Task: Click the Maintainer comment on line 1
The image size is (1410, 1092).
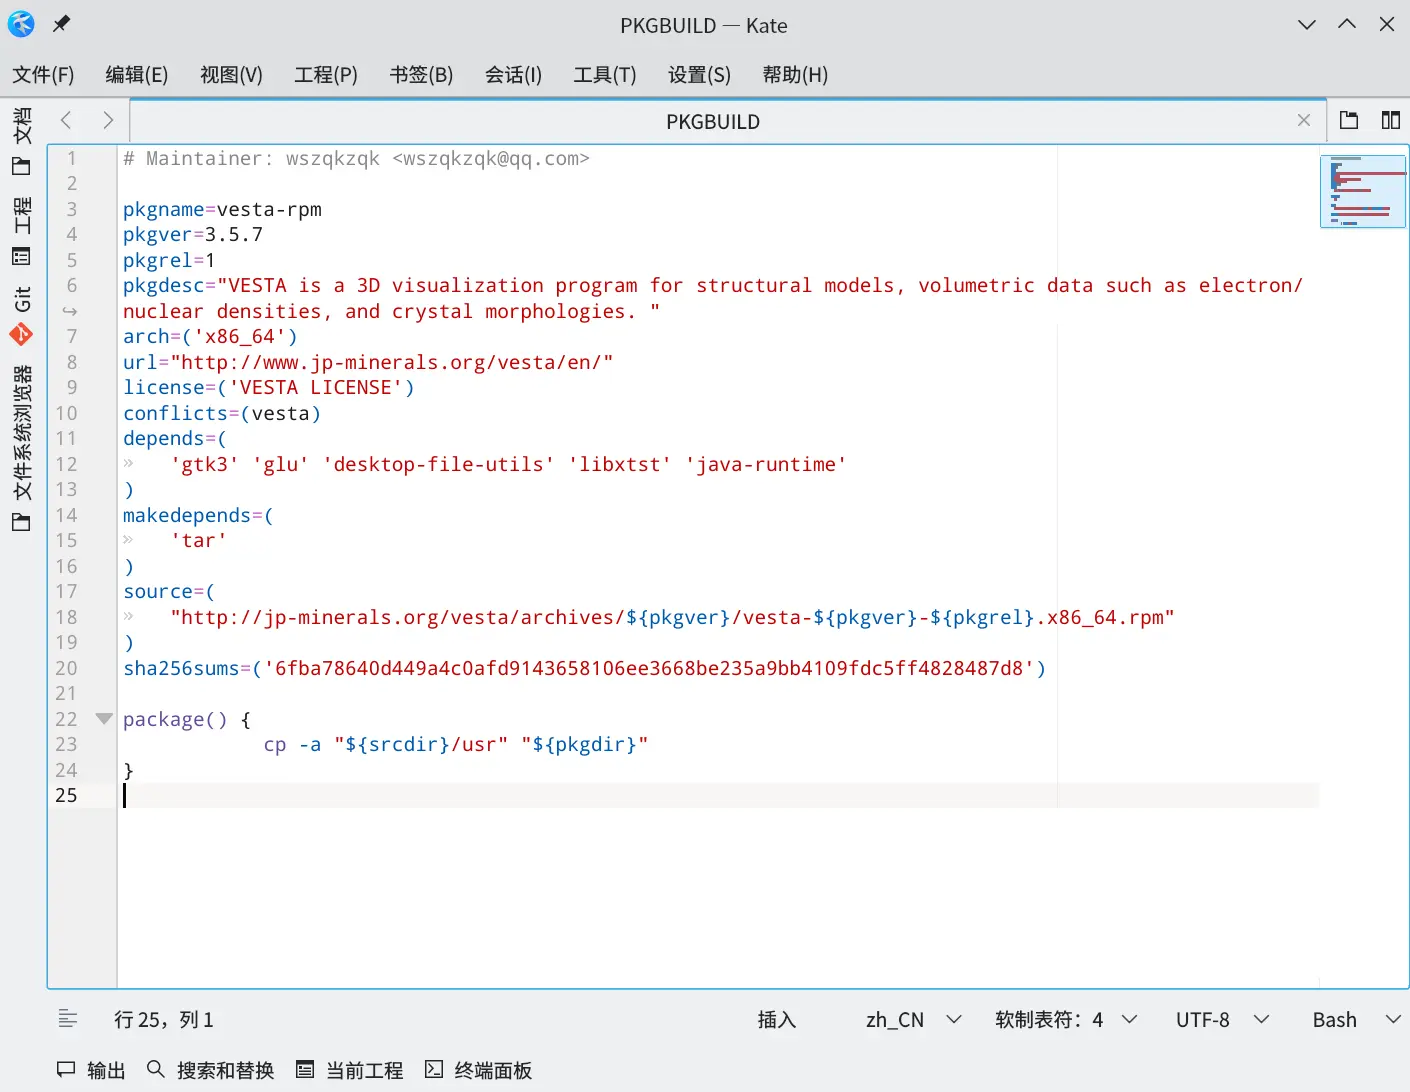Action: (357, 158)
